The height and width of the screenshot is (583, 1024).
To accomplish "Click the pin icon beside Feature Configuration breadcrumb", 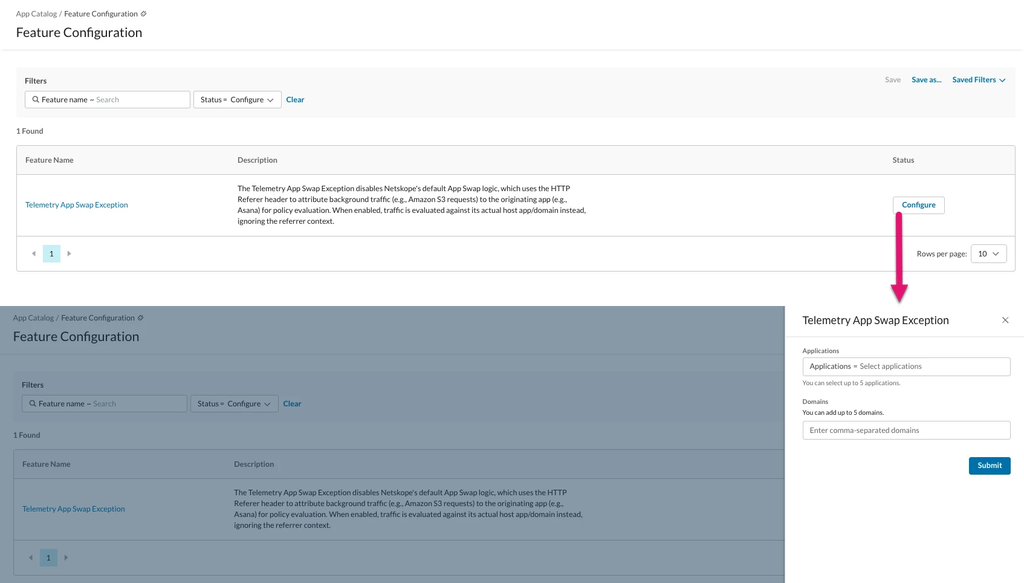I will (x=144, y=14).
